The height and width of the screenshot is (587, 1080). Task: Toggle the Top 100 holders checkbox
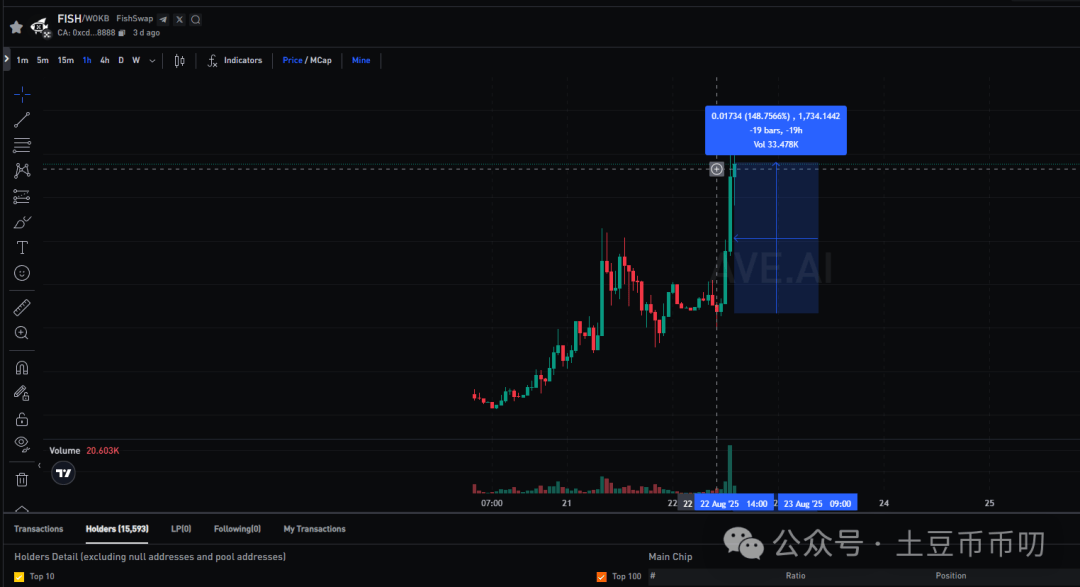click(x=601, y=576)
